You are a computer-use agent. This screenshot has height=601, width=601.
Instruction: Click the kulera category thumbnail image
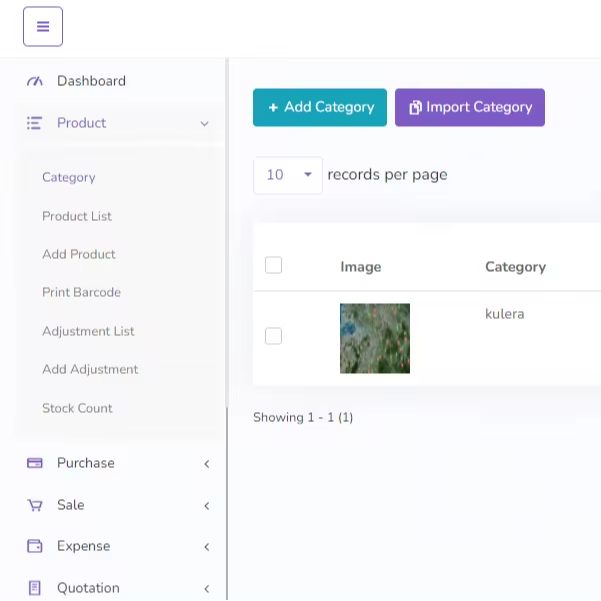coord(375,338)
